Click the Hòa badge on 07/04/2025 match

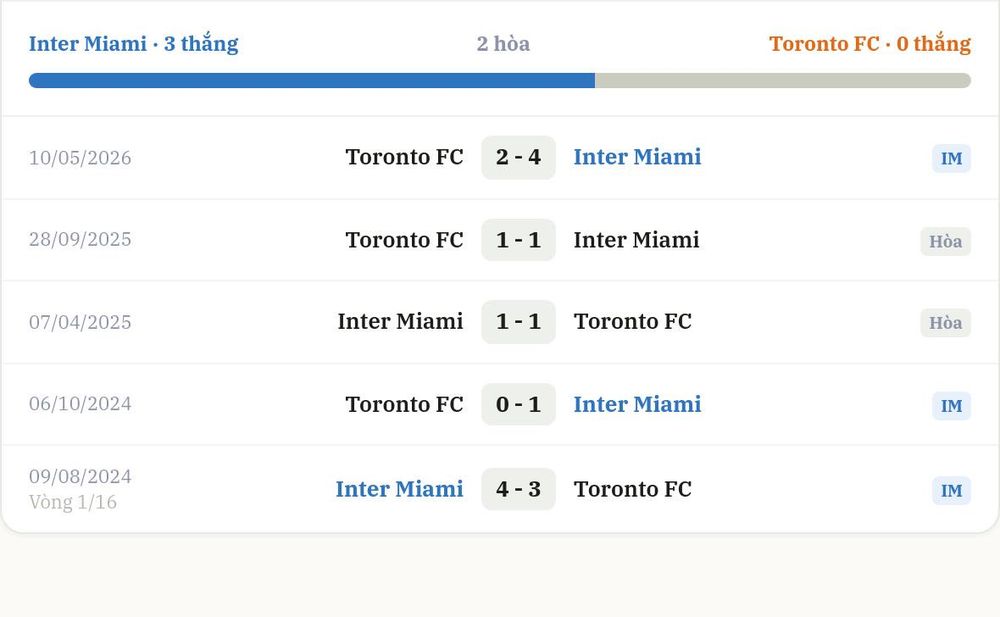click(x=945, y=323)
